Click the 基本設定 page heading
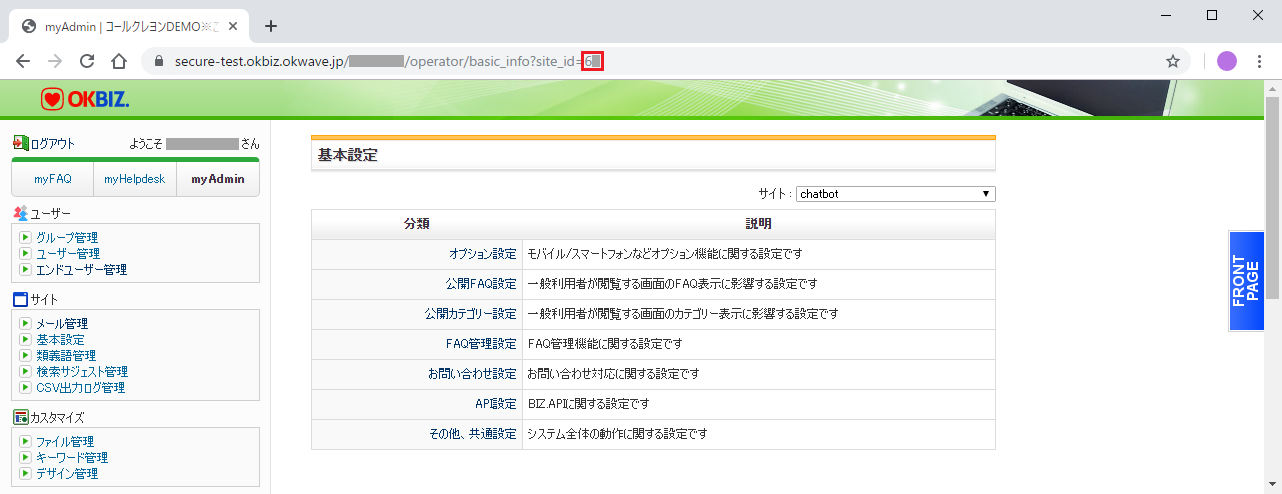Viewport: 1282px width, 494px height. (348, 156)
